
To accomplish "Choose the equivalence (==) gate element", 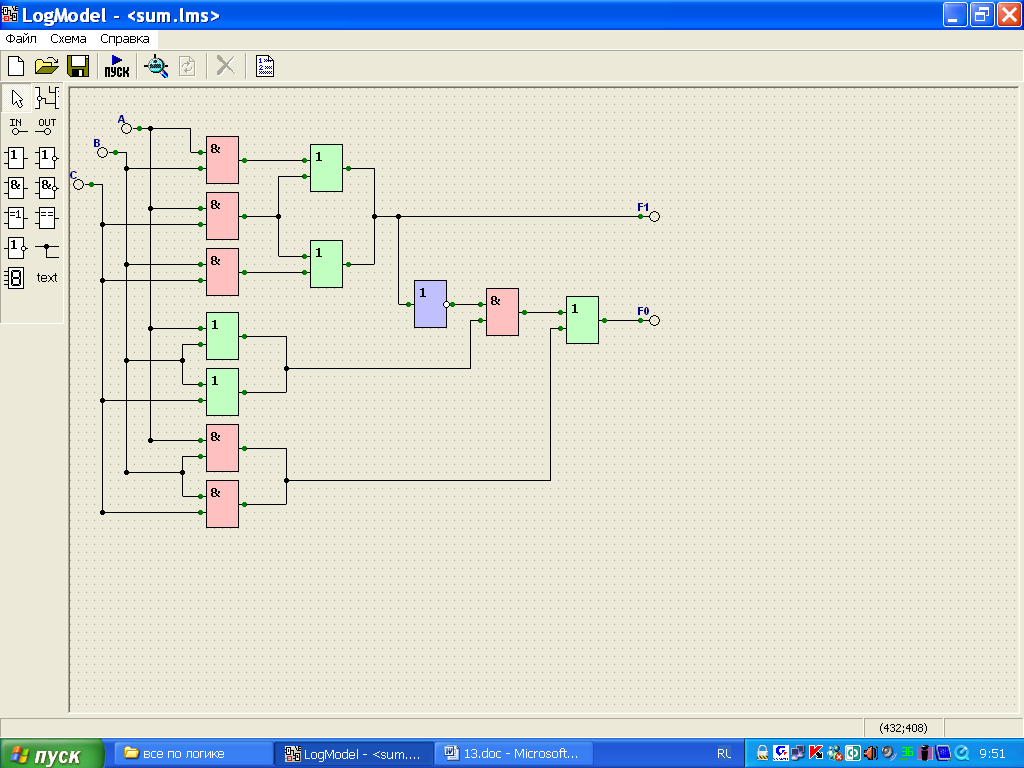I will click(47, 217).
